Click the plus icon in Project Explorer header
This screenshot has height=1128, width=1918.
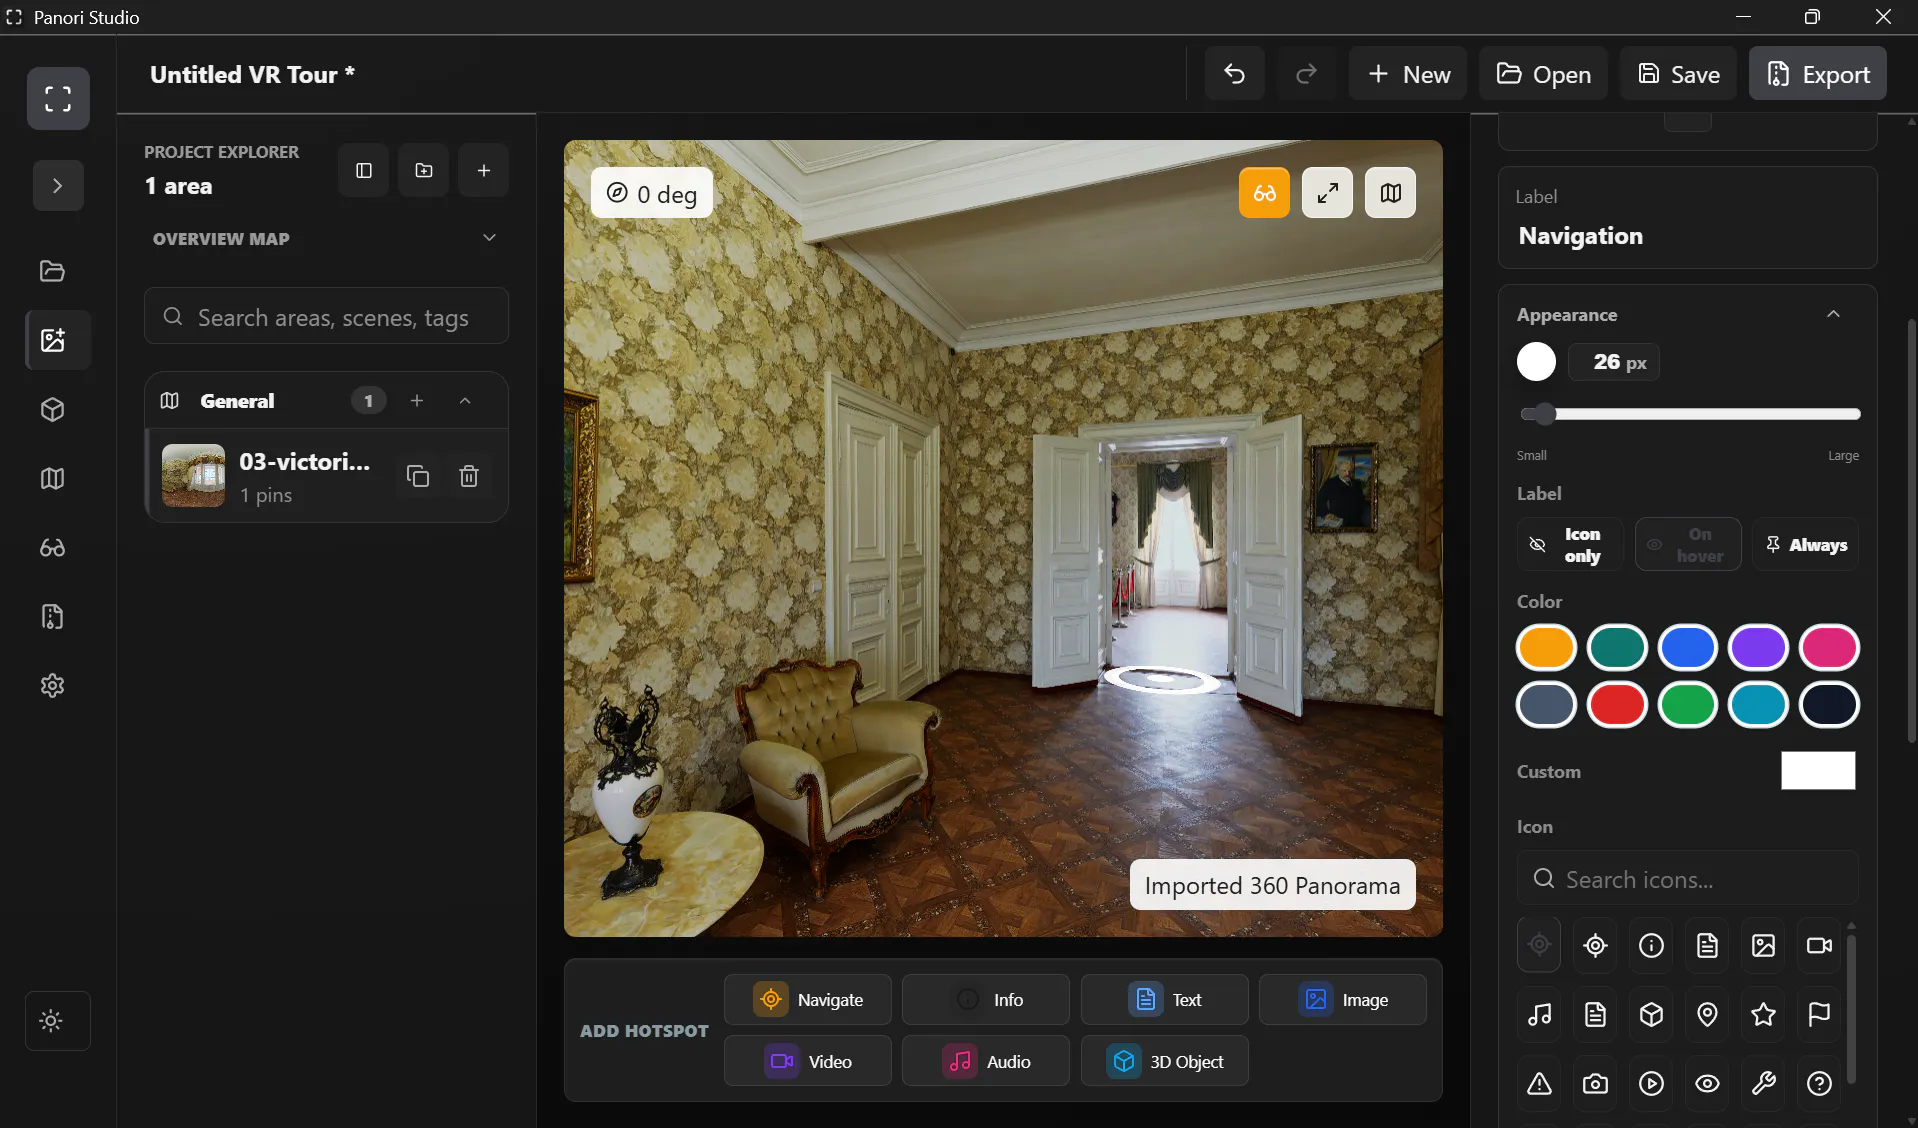point(484,170)
